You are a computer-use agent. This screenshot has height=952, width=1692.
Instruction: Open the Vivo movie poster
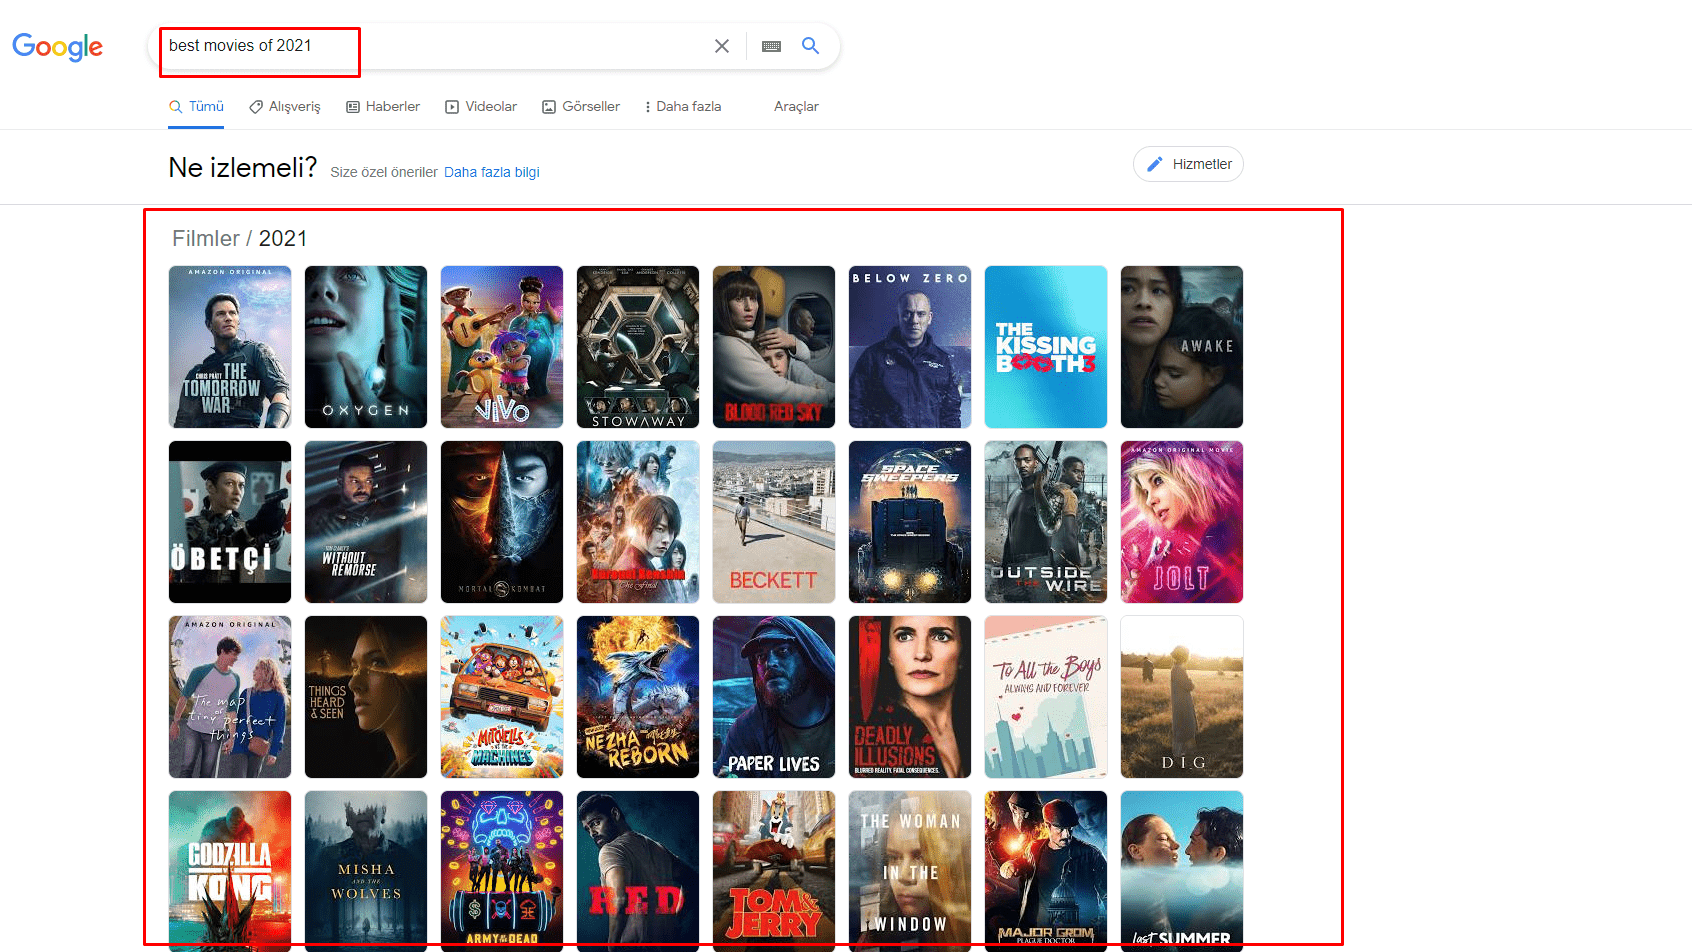click(502, 347)
